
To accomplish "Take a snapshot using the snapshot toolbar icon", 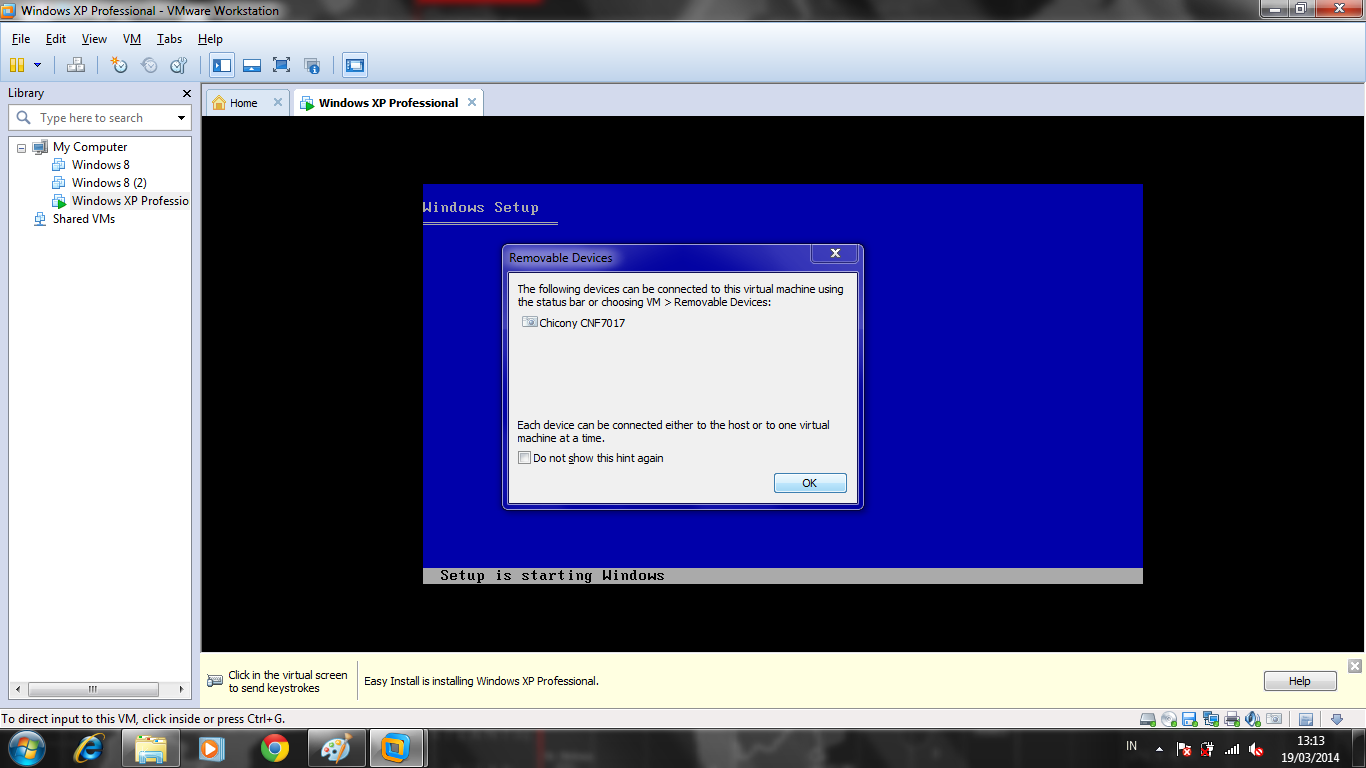I will [119, 65].
